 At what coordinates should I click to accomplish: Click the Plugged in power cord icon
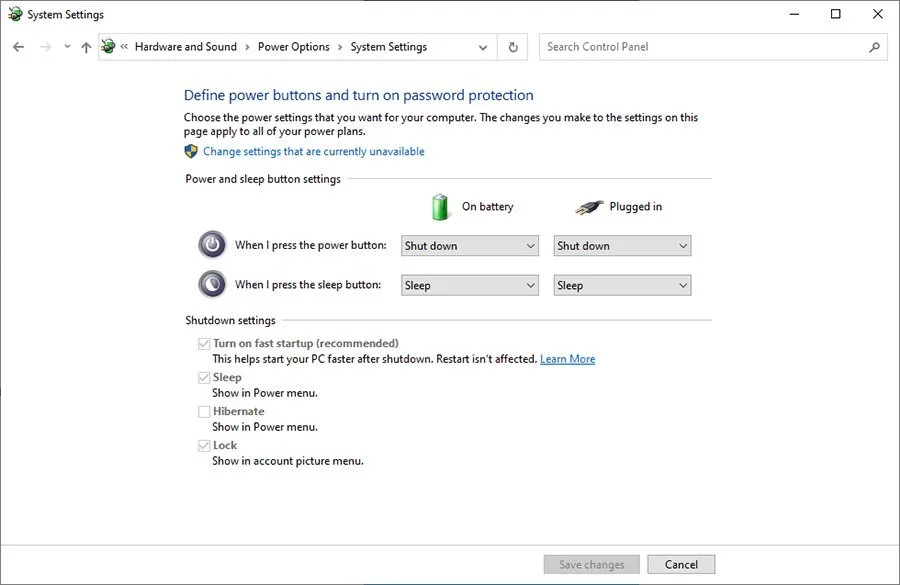click(x=590, y=206)
